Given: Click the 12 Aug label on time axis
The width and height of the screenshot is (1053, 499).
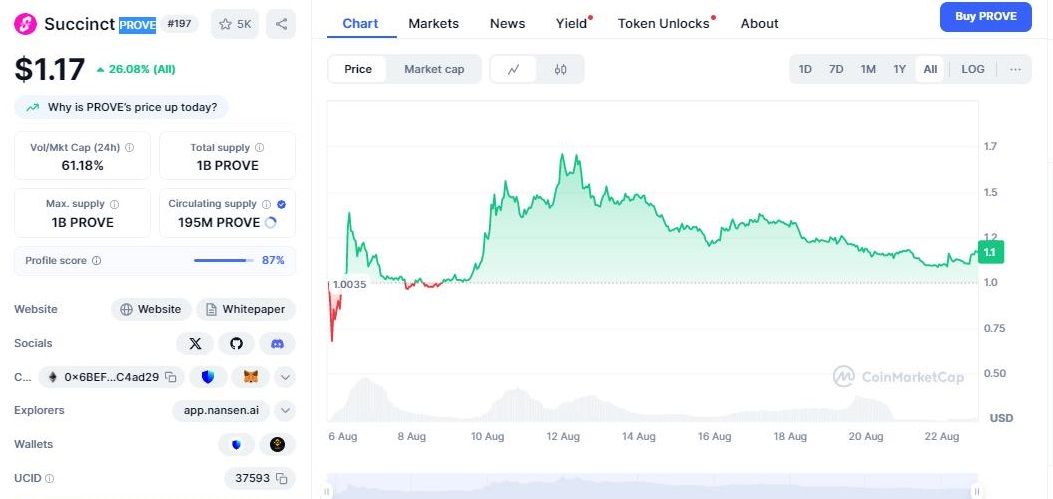Looking at the screenshot, I should click(563, 437).
